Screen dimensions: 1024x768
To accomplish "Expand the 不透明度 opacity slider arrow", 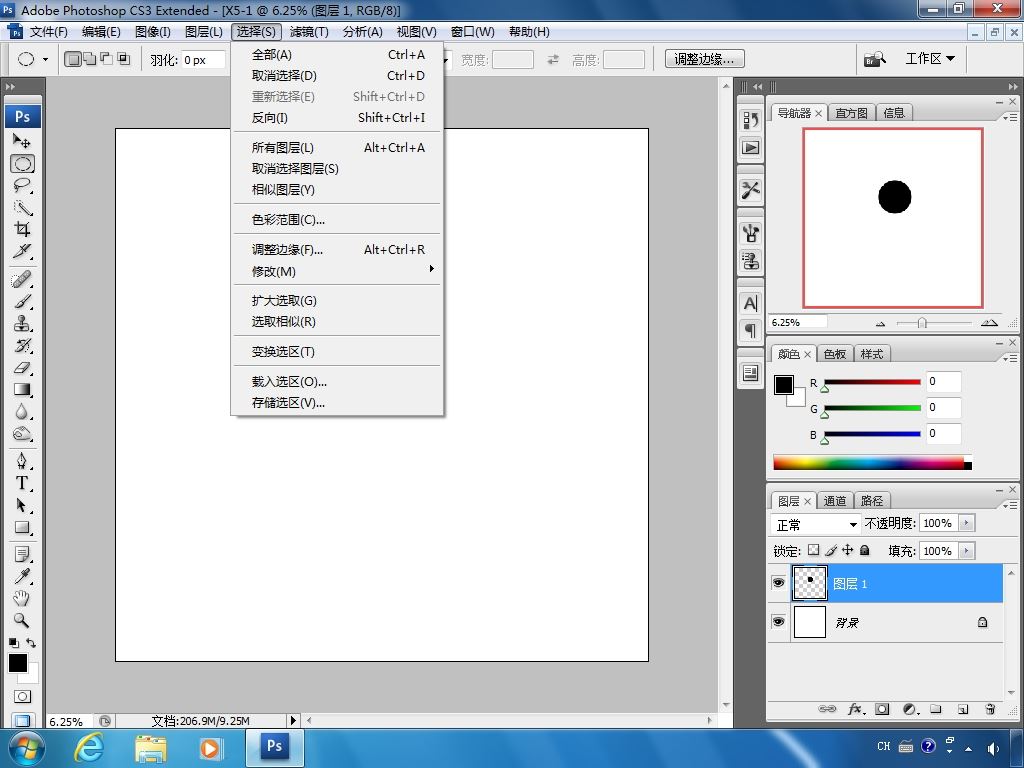I will (966, 523).
